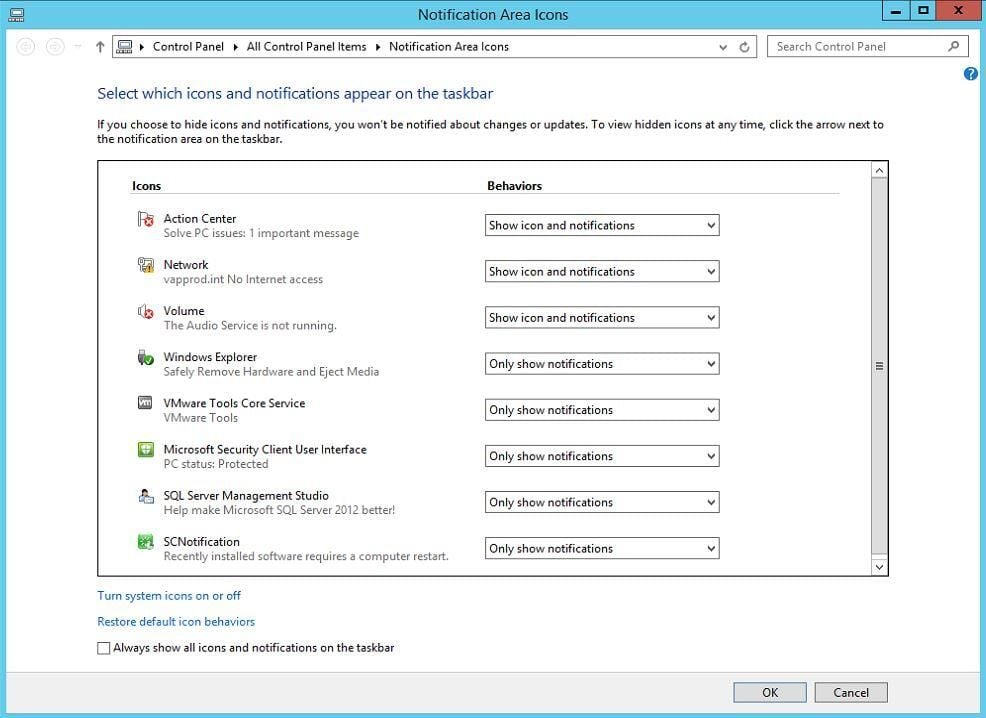Click 'The Audio Service is not running.' text
The width and height of the screenshot is (986, 718).
(250, 326)
